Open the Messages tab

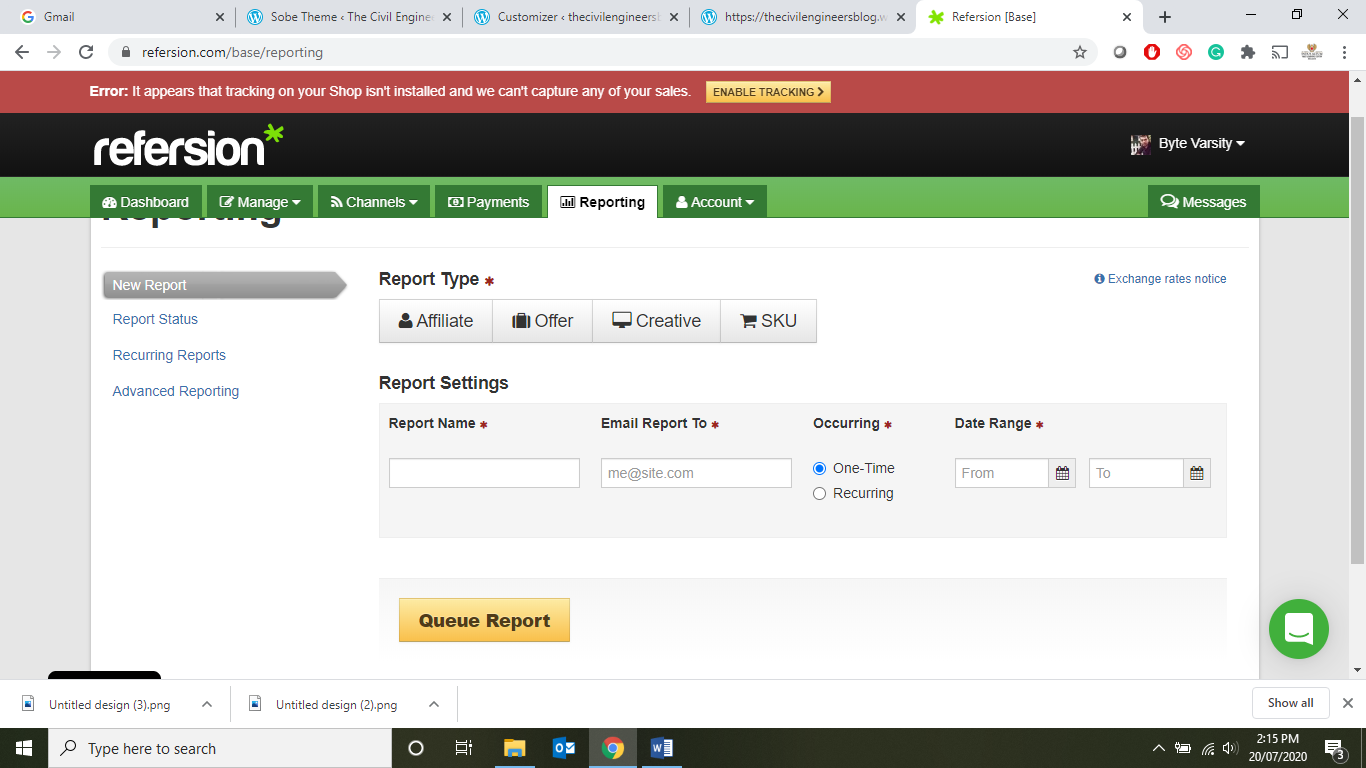(x=1204, y=201)
